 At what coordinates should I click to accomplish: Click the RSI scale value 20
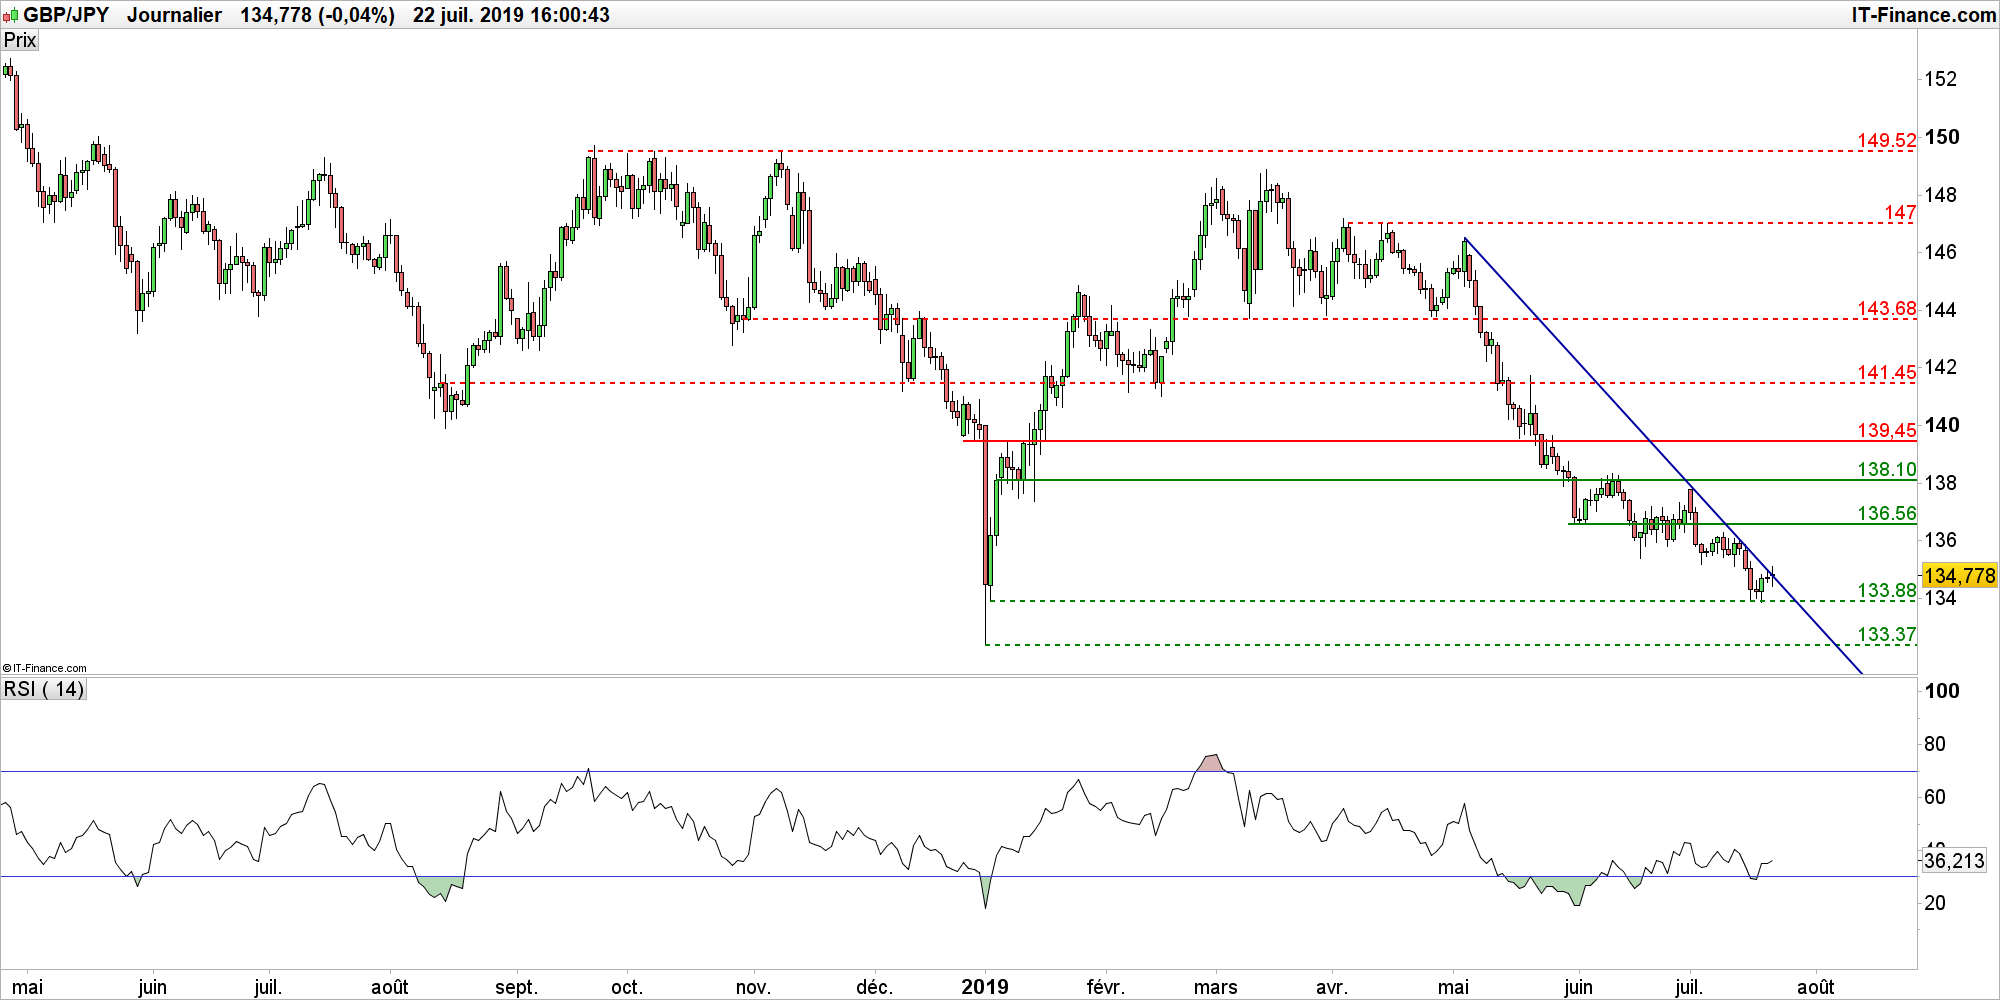[x=1935, y=903]
